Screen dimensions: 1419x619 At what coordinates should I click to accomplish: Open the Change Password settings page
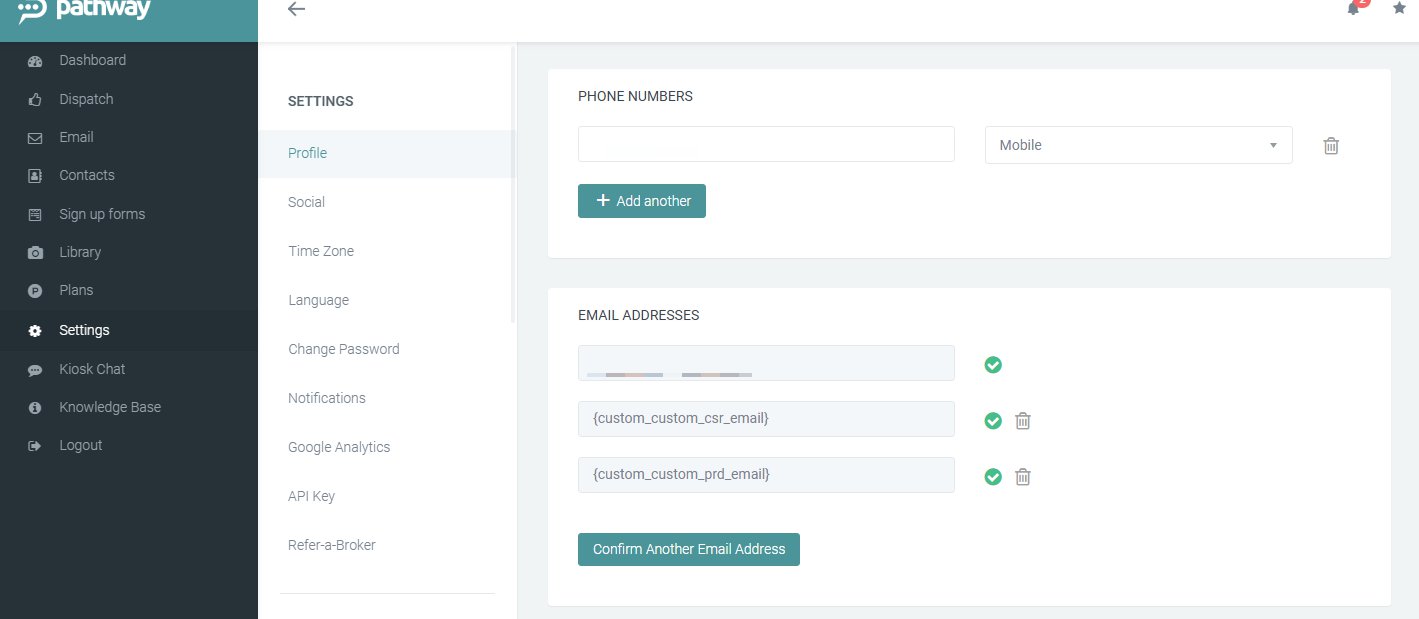[x=343, y=349]
